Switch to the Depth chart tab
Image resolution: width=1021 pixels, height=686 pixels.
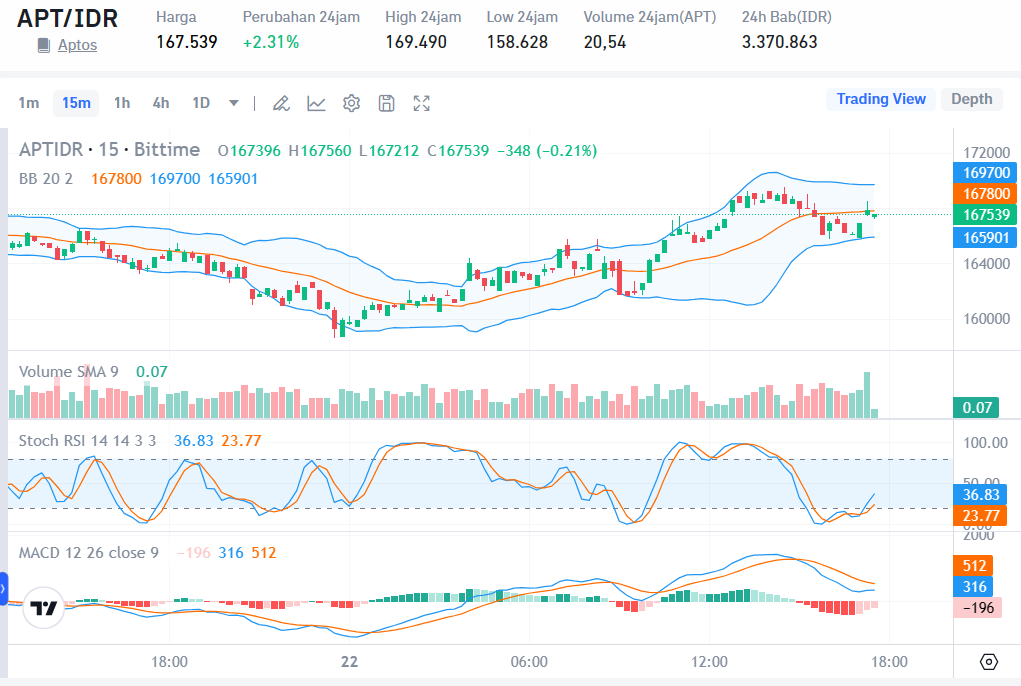(971, 99)
